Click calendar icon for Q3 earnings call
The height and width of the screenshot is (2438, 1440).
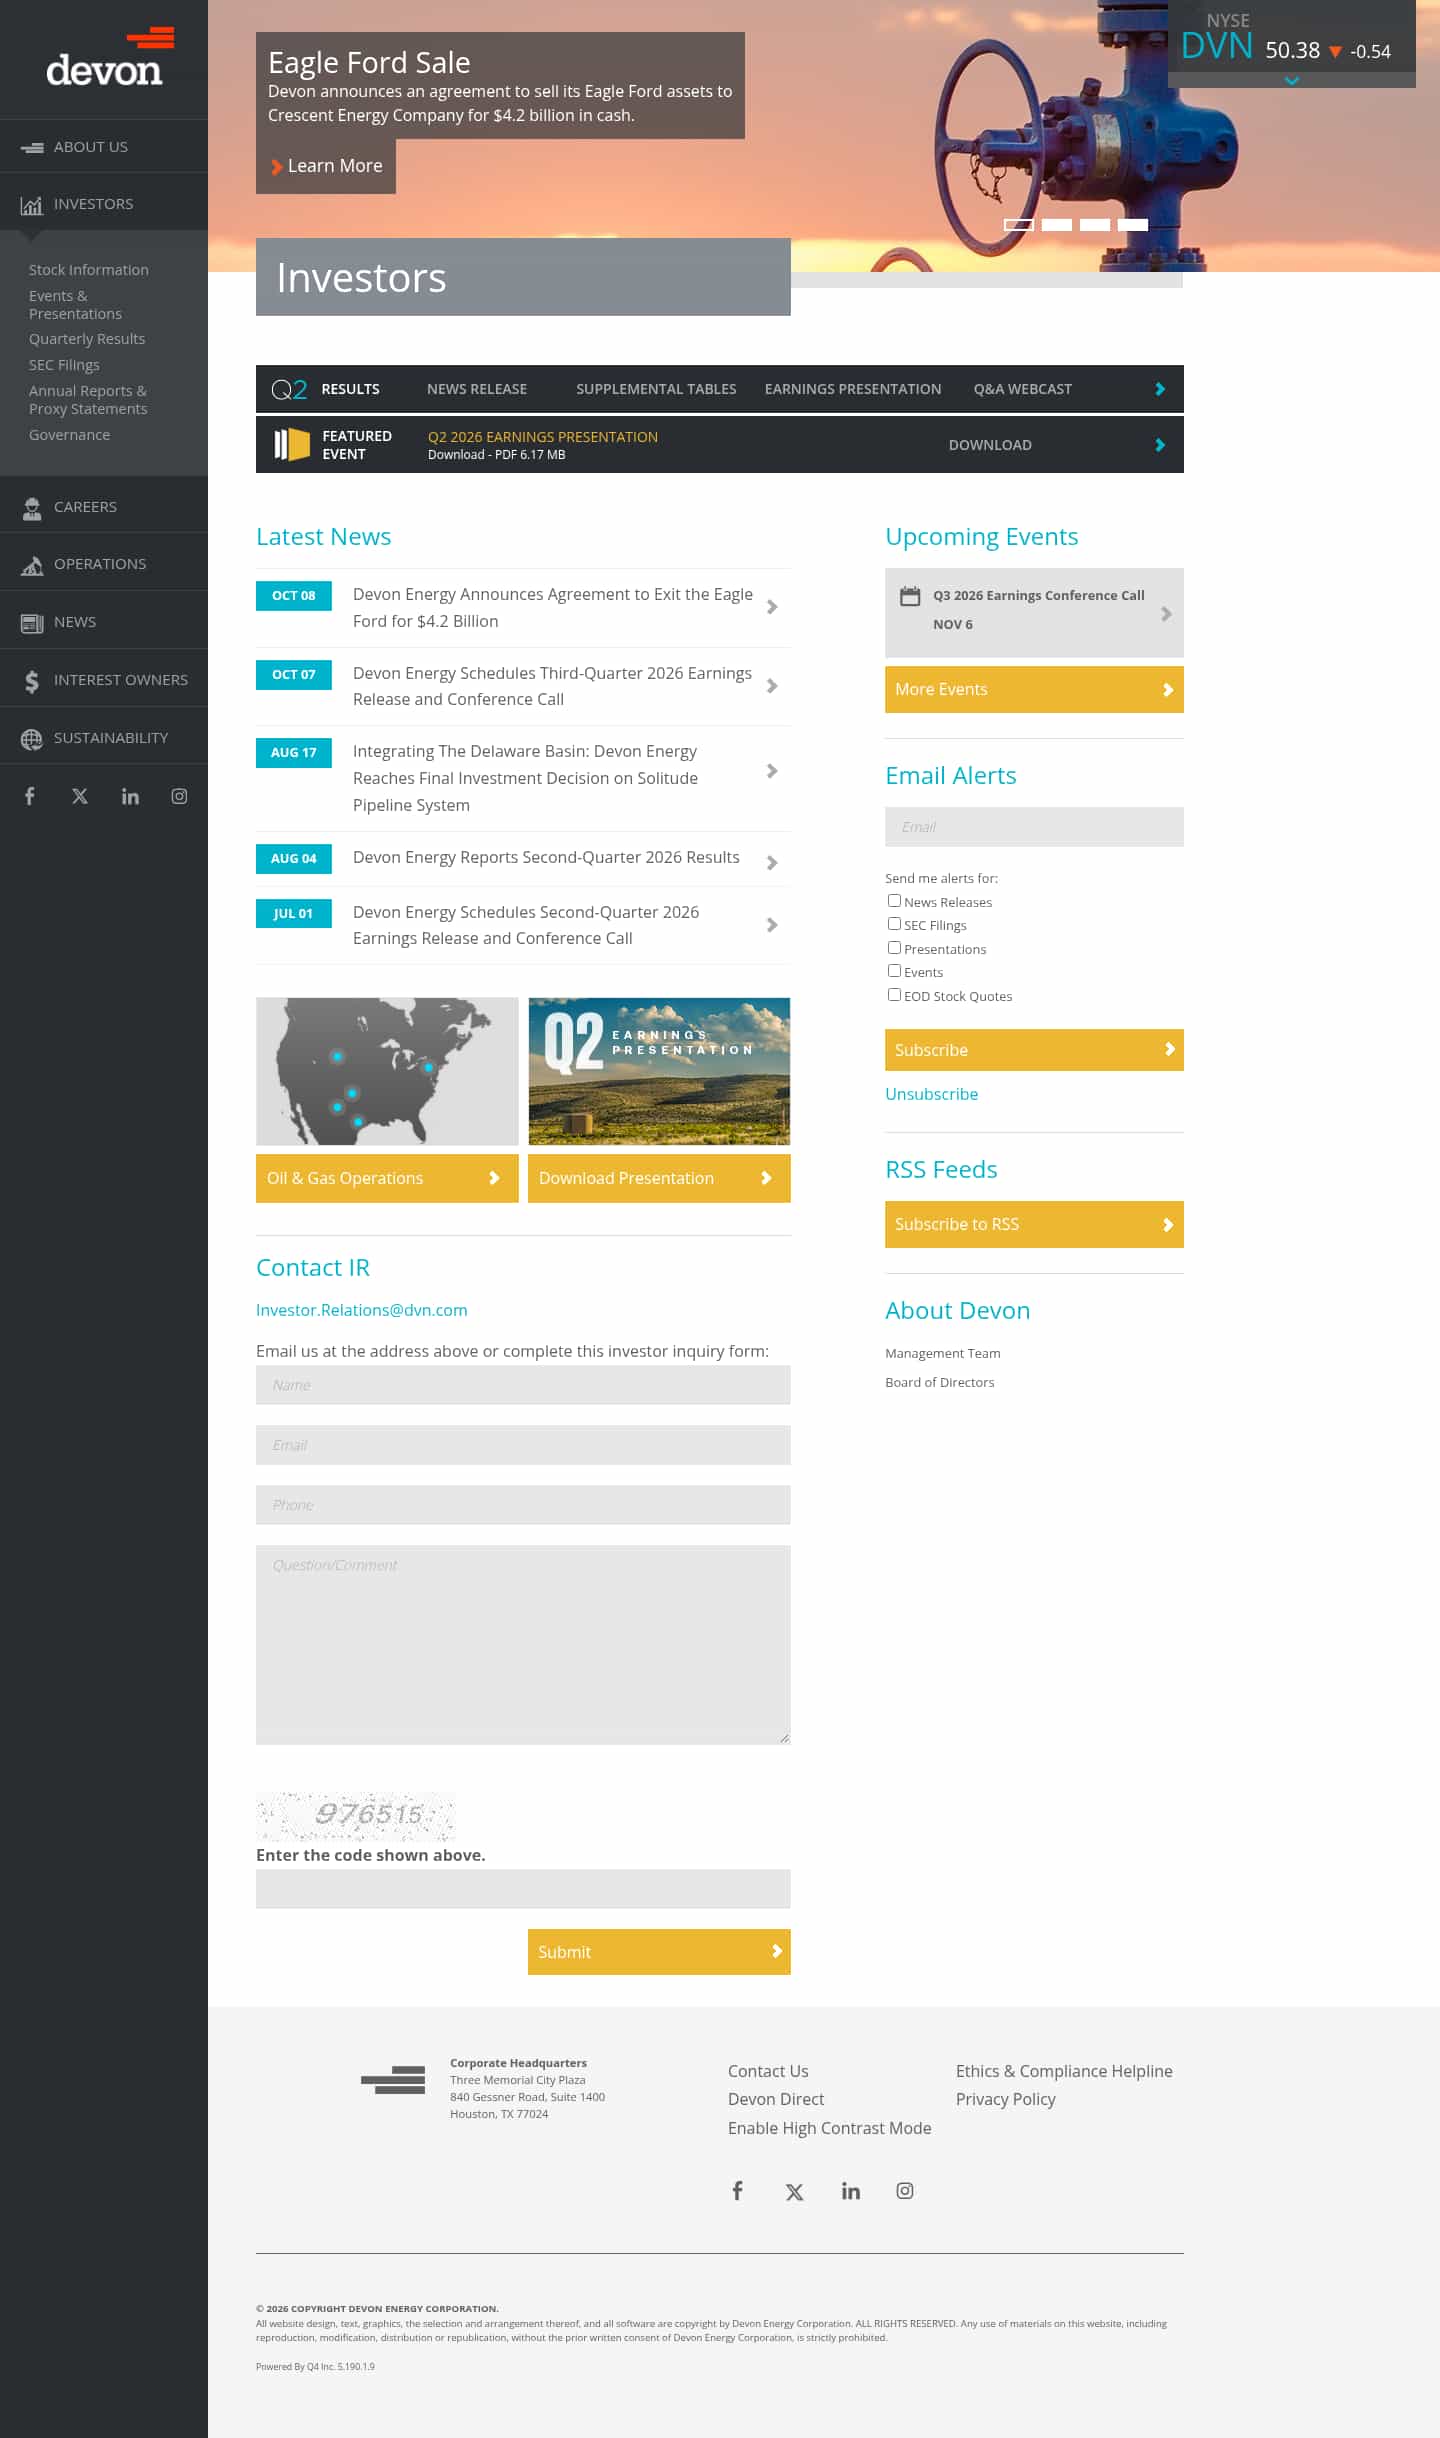[x=910, y=596]
